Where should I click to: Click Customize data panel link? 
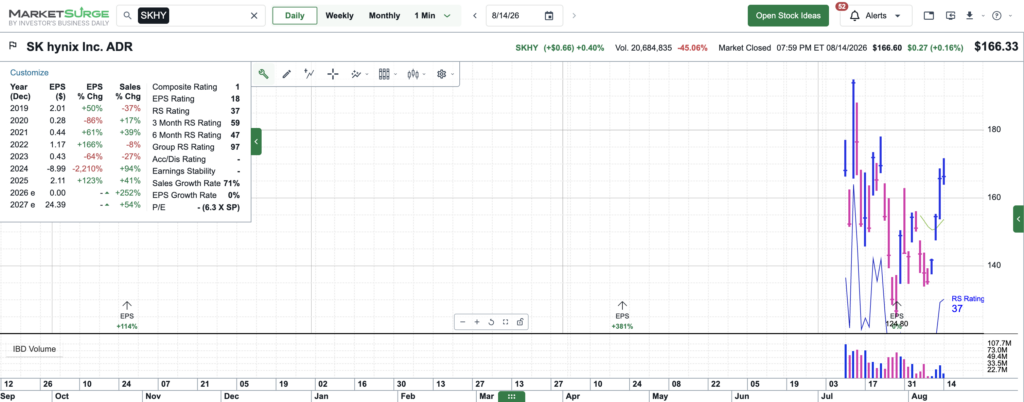click(29, 72)
